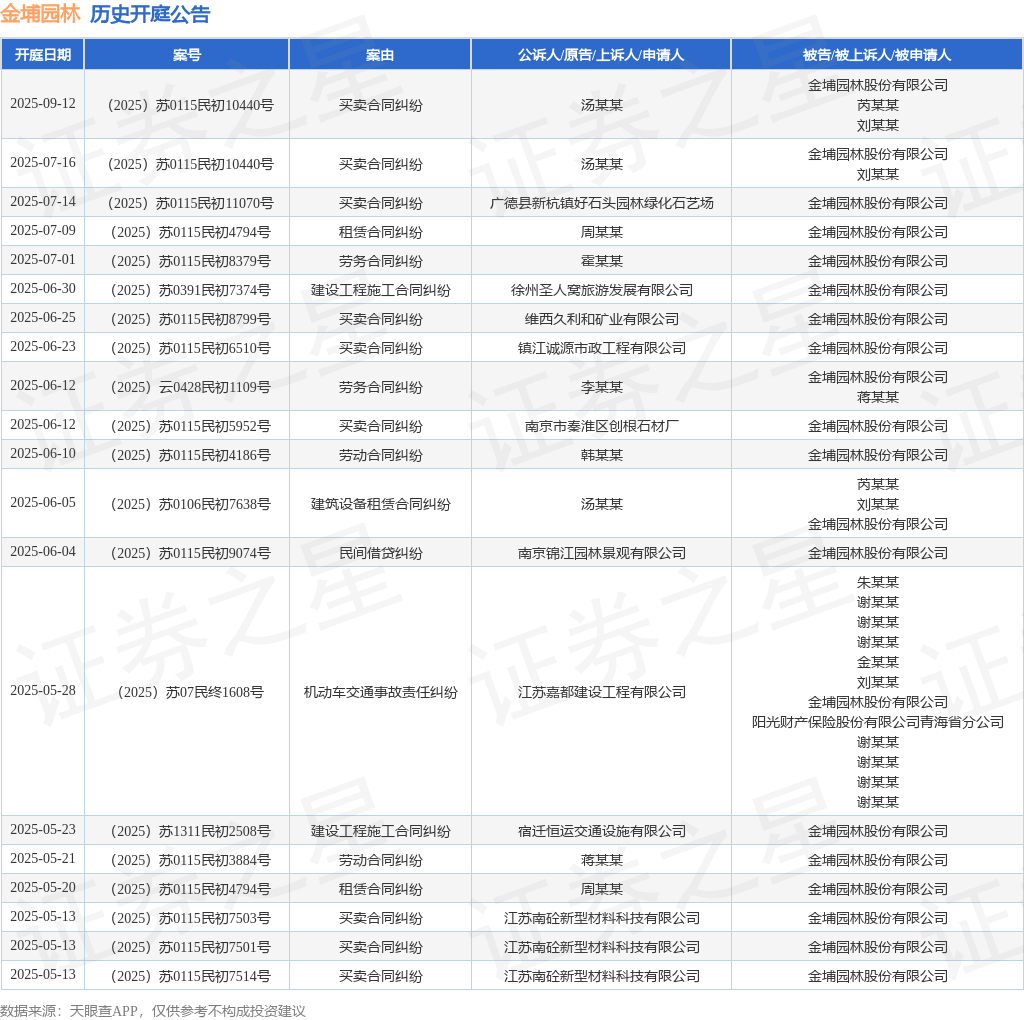The image size is (1024, 1020).
Task: Click plaintiff 广德县新杭镇好石头园林绿化石艺场
Action: pos(601,203)
